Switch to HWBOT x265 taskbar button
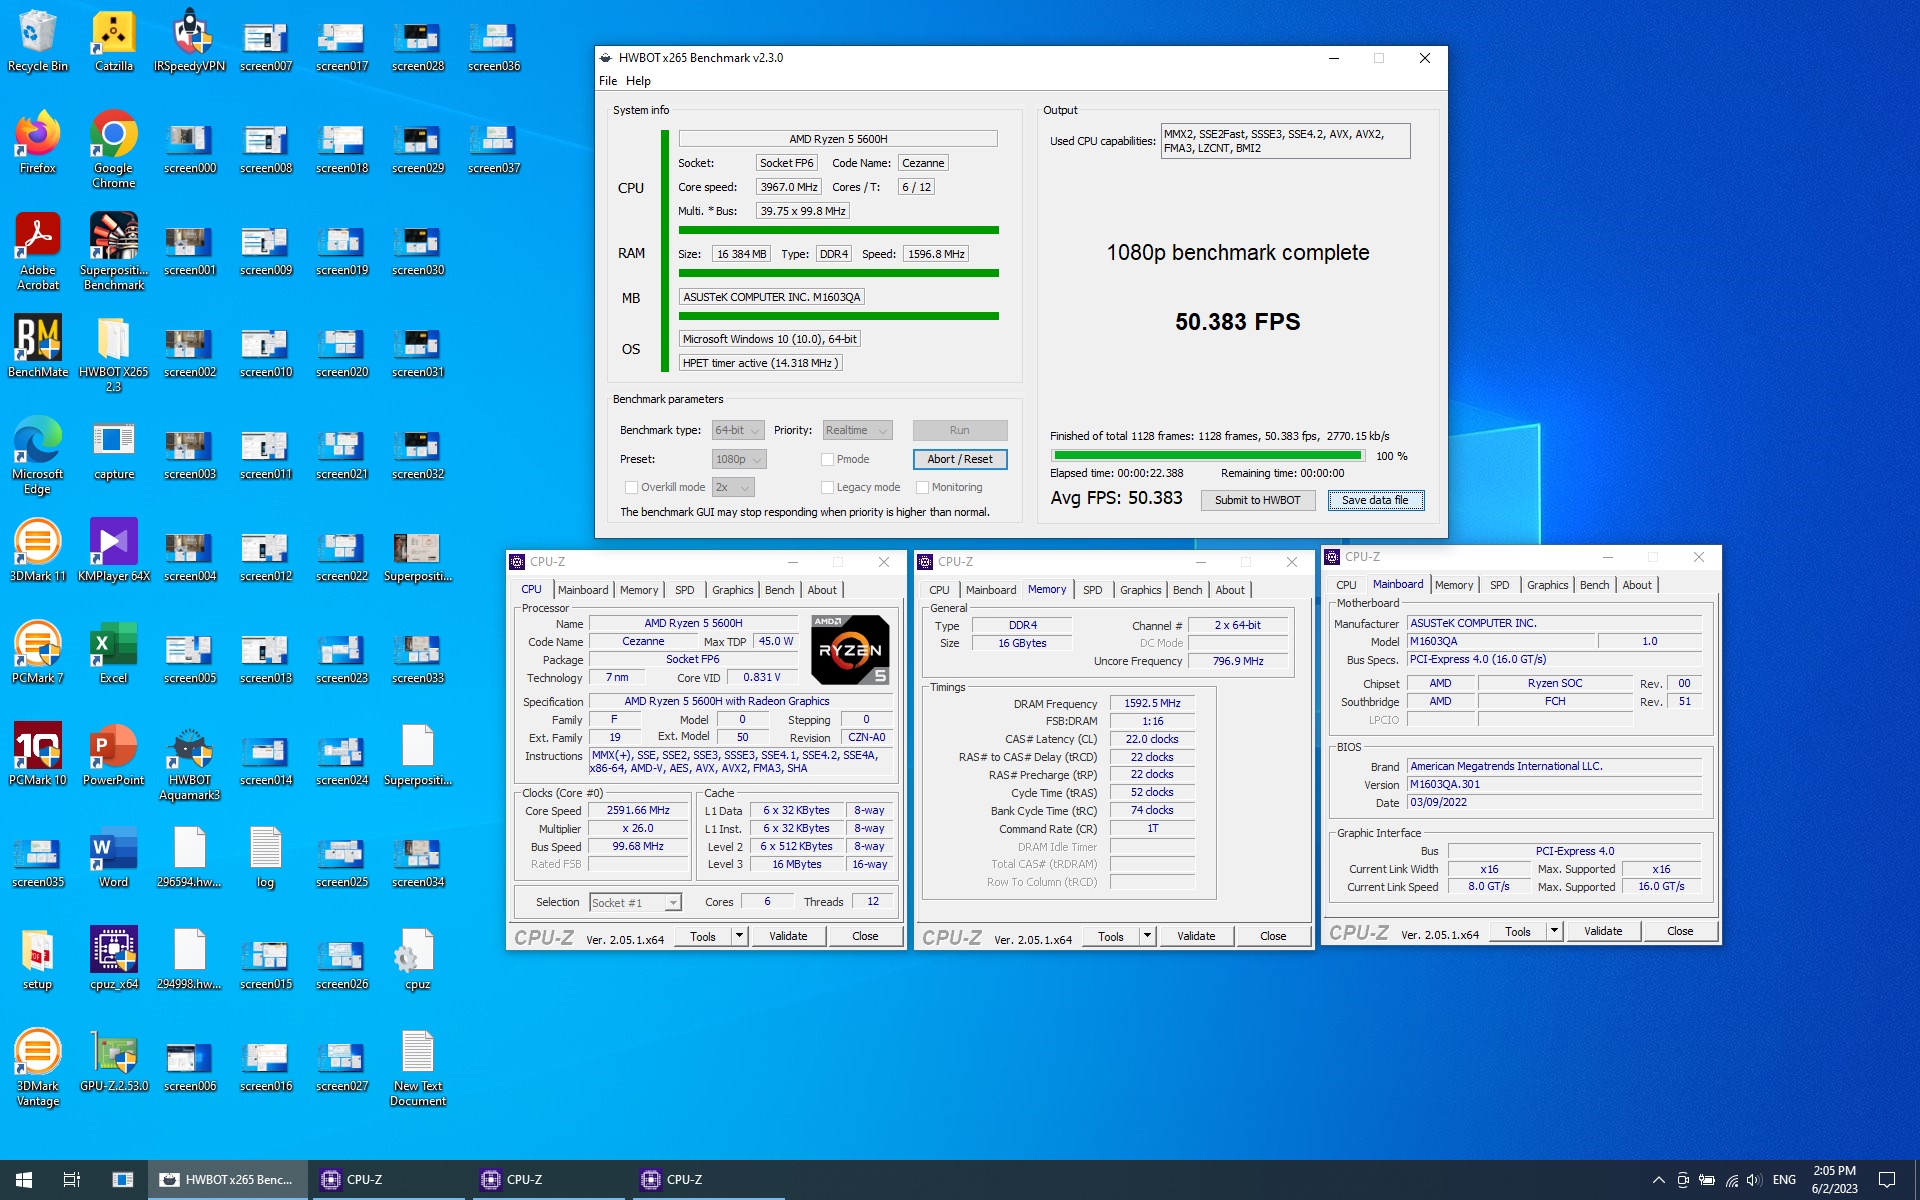 pos(228,1180)
